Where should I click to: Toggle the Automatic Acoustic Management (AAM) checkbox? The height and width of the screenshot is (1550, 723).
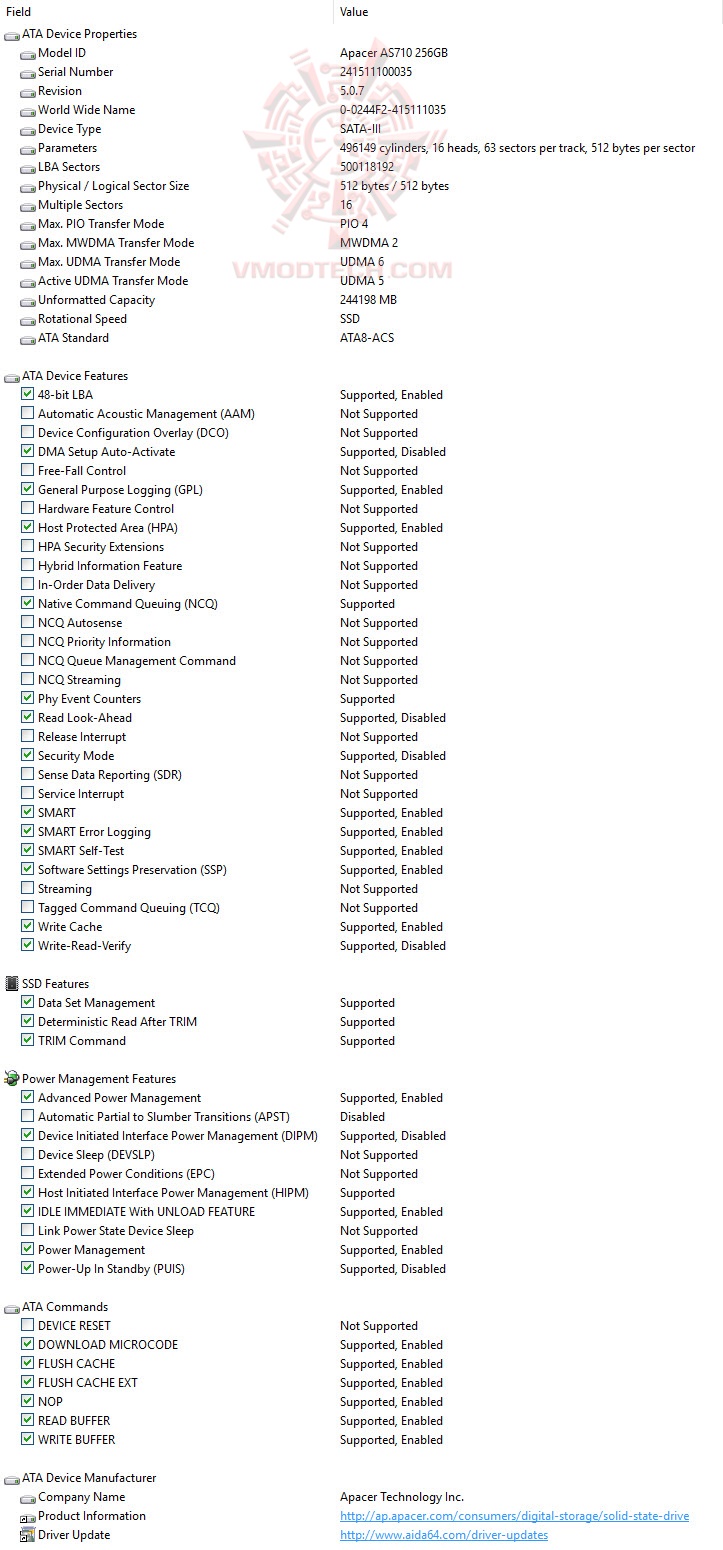click(28, 414)
